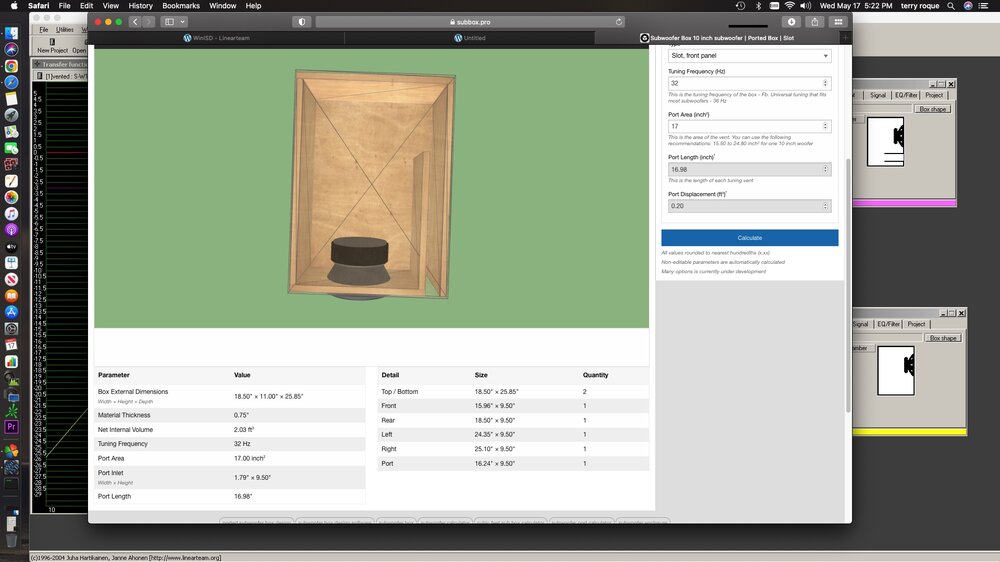The height and width of the screenshot is (562, 1000).
Task: Open Podcasts app in the dock
Action: 11,230
